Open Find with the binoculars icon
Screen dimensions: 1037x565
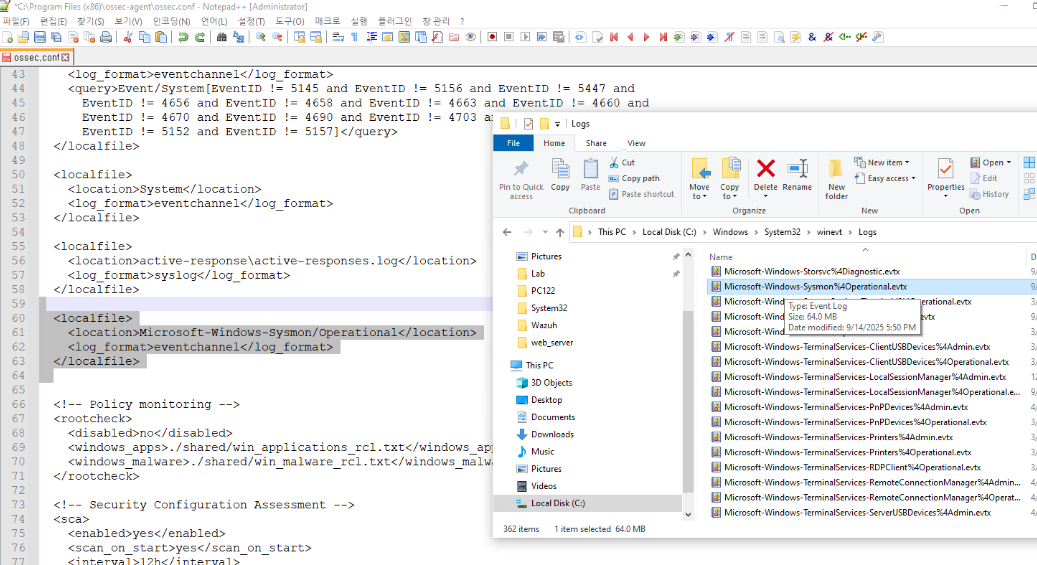click(x=222, y=37)
